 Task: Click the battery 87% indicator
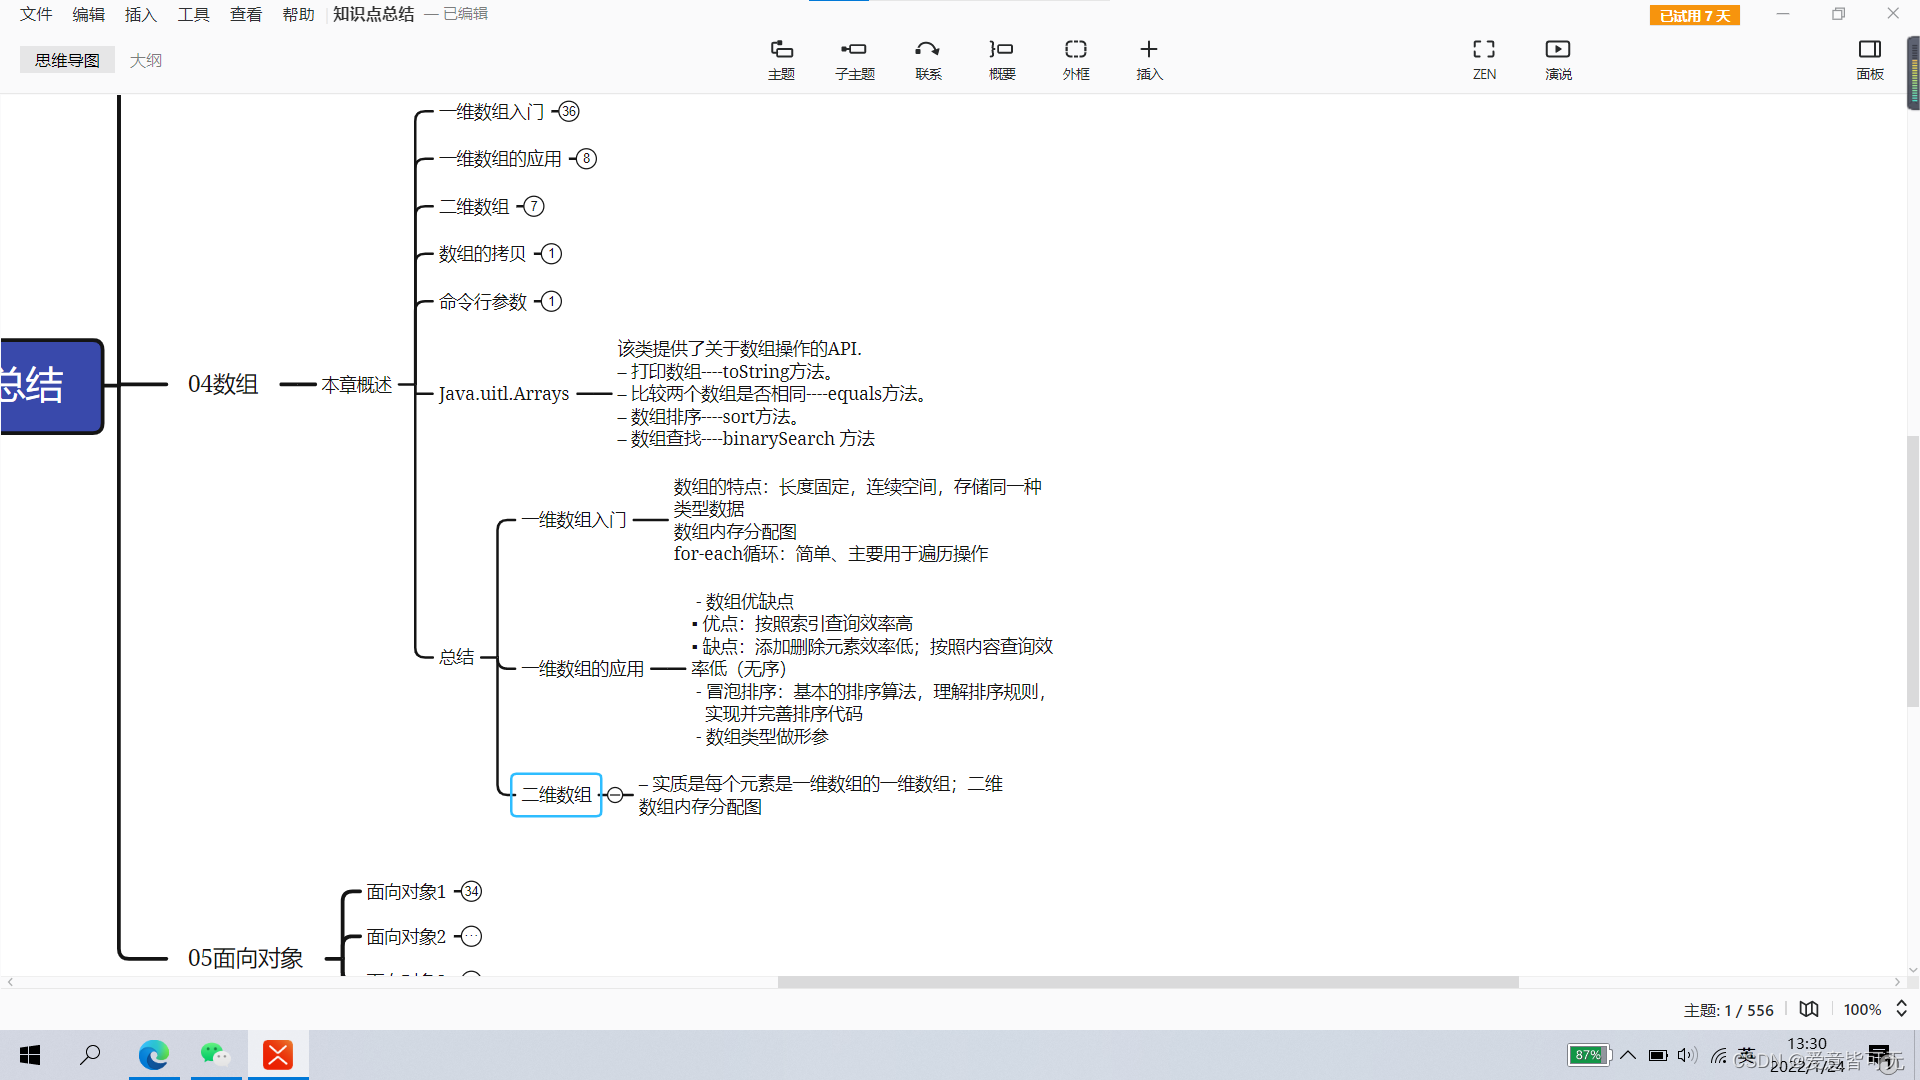pyautogui.click(x=1587, y=1055)
